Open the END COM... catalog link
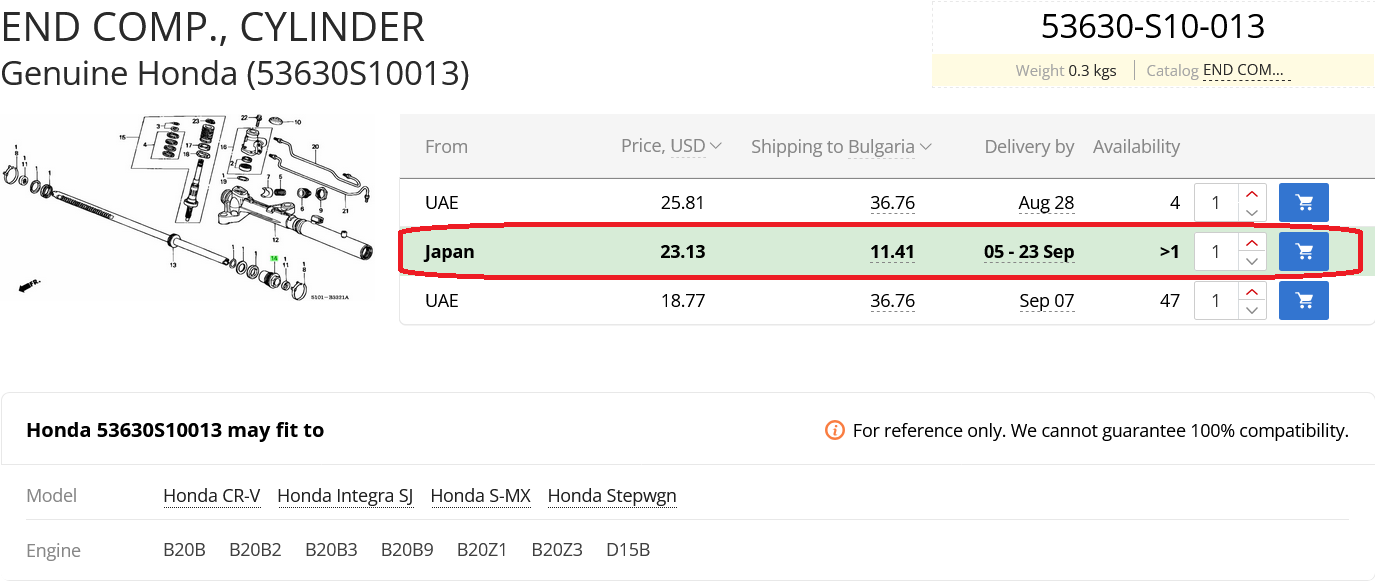Screen dimensions: 1375x581 click(1246, 71)
